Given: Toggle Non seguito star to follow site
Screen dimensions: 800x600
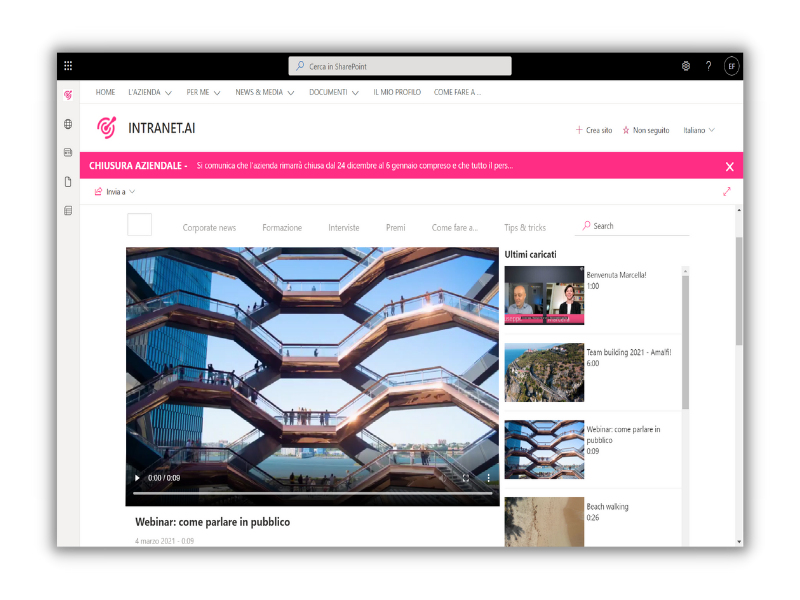Looking at the screenshot, I should (x=646, y=130).
